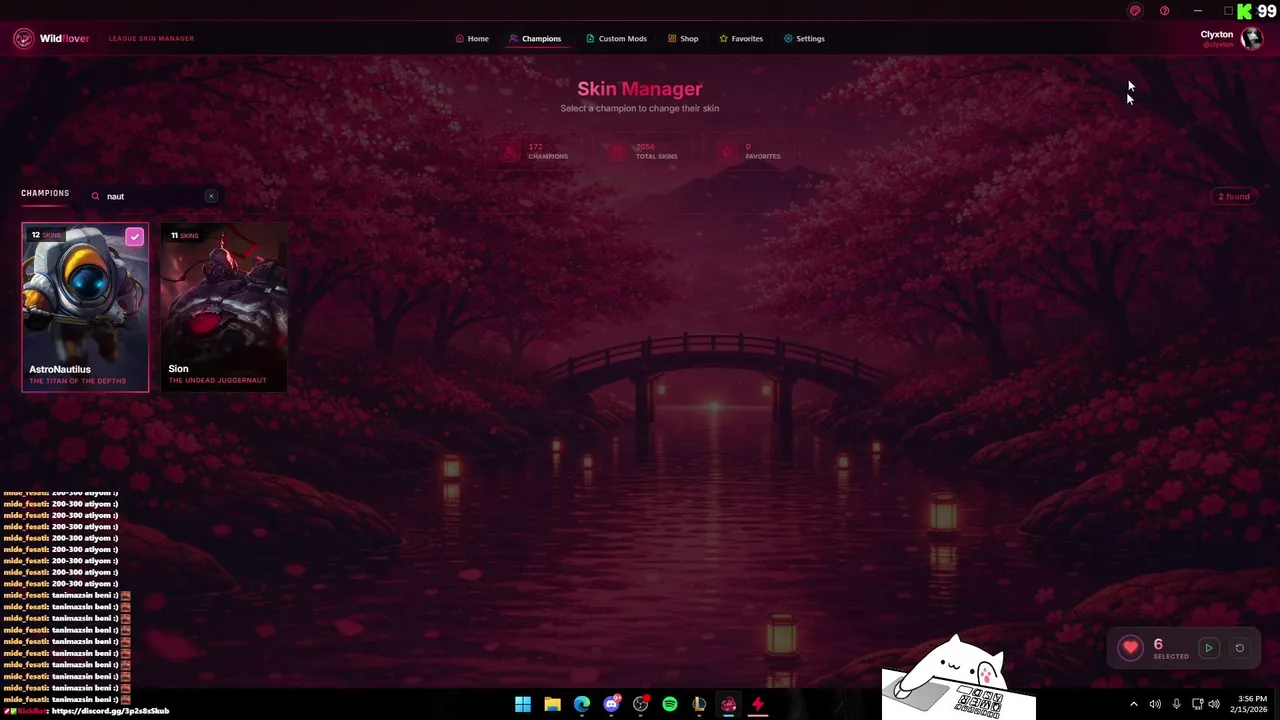Click the 'CHAMPIONS' section label
This screenshot has width=1280, height=720.
[x=45, y=193]
